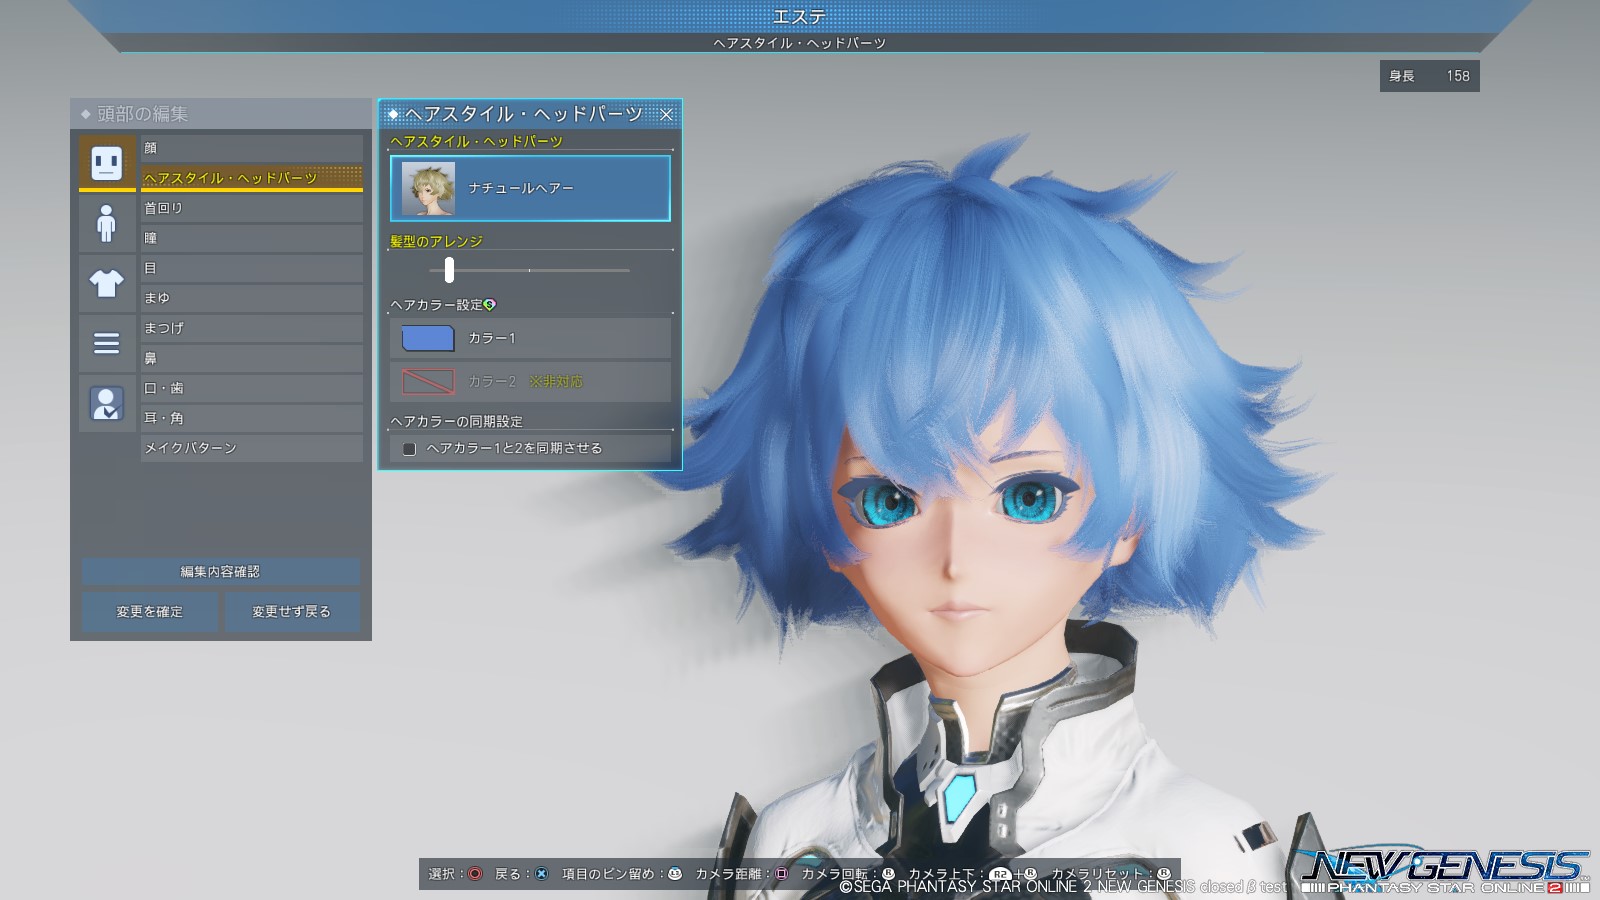Click the 頭部の編集 panel header

tap(221, 114)
